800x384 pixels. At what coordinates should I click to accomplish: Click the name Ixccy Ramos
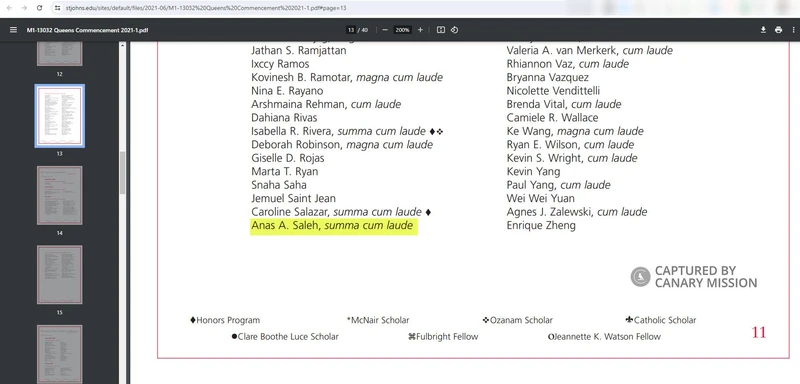[x=280, y=64]
